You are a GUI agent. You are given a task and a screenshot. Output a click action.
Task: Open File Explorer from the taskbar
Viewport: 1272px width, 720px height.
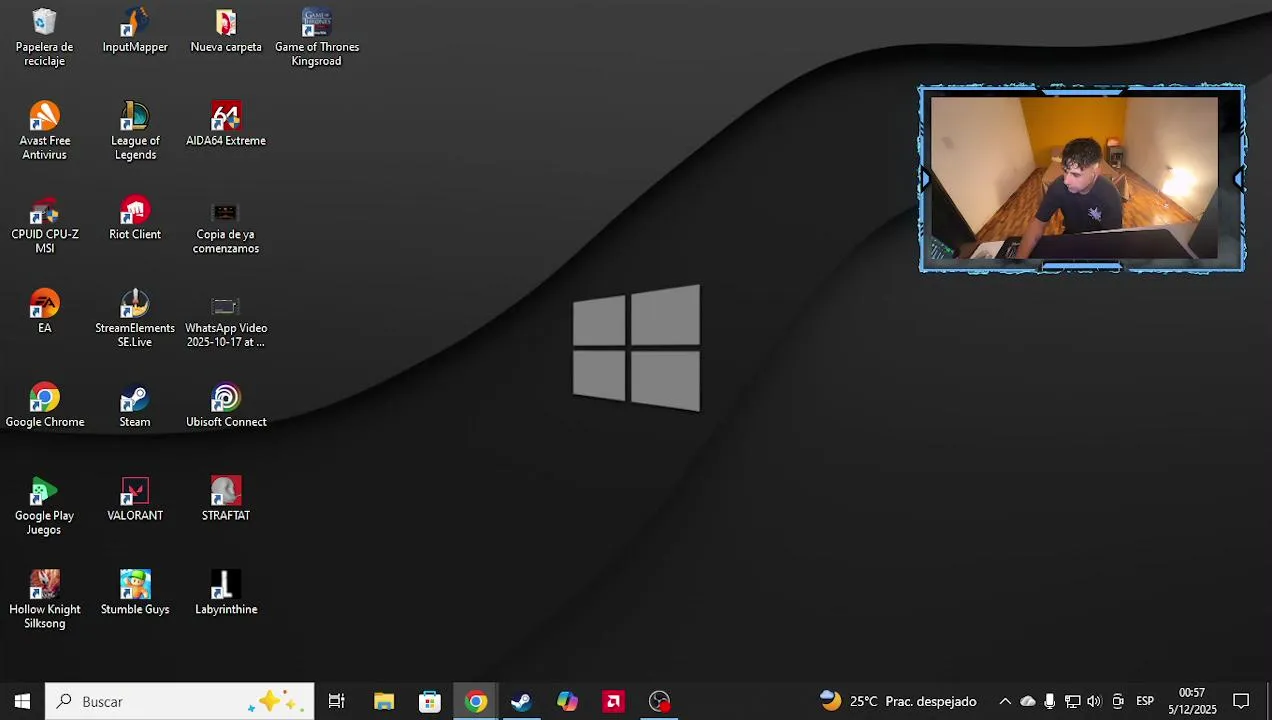(384, 701)
